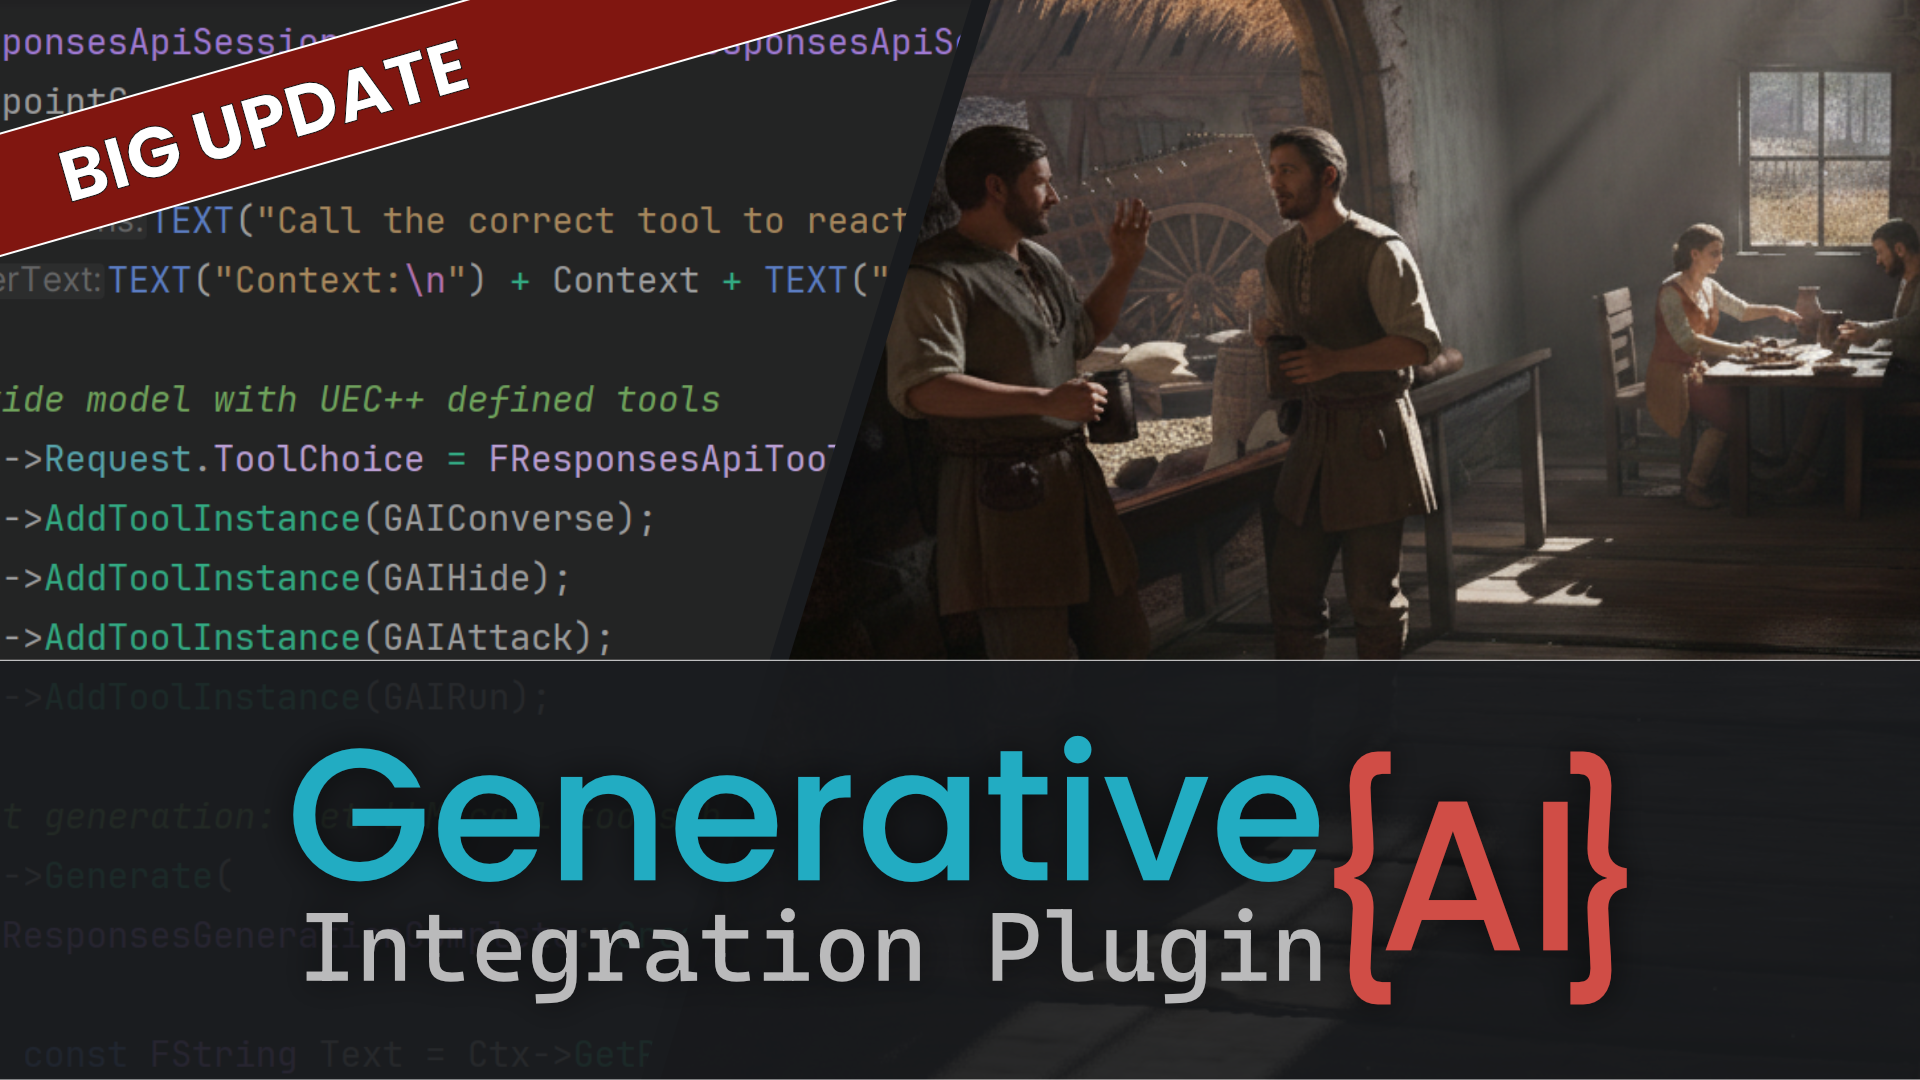Click the AddToolInstance(GAIHide) code line
This screenshot has height=1080, width=1920.
(x=287, y=578)
